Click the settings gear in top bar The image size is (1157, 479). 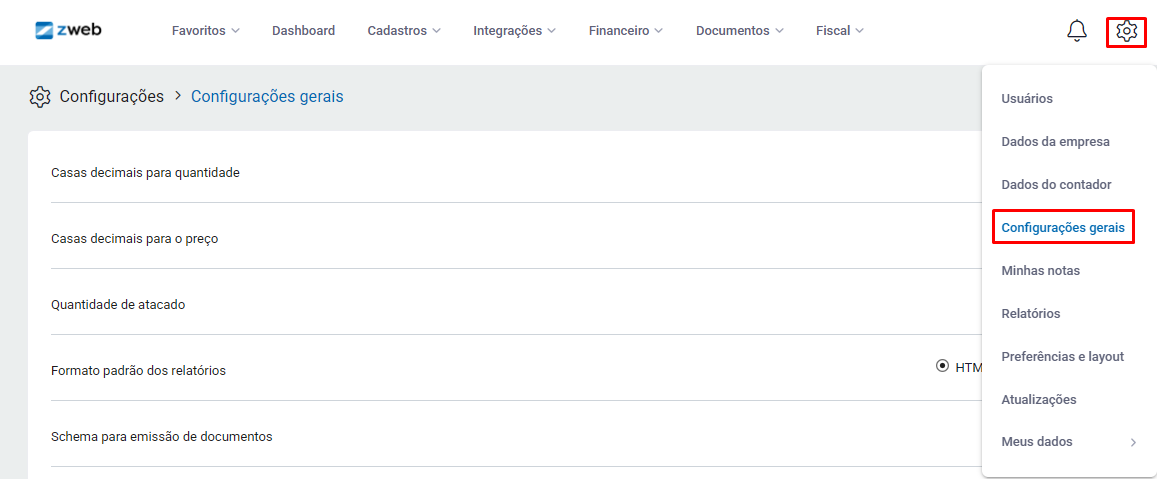tap(1126, 32)
